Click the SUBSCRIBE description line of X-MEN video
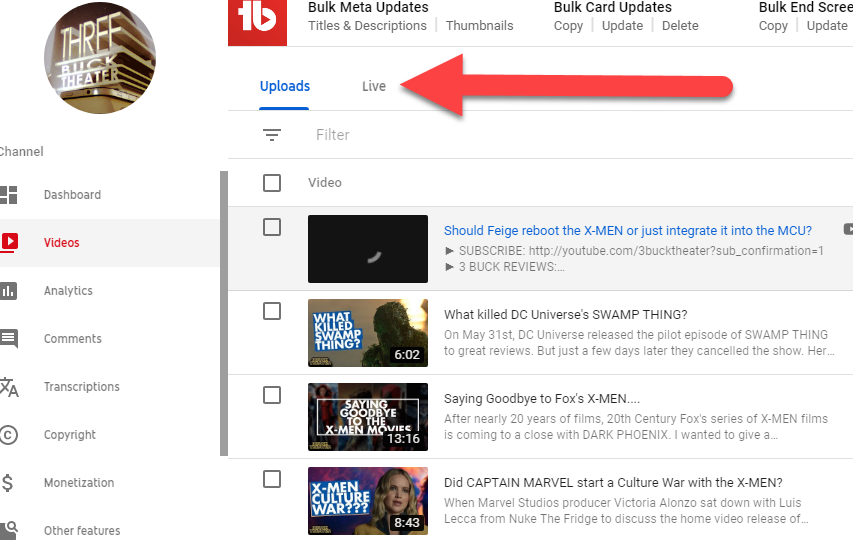 point(634,251)
